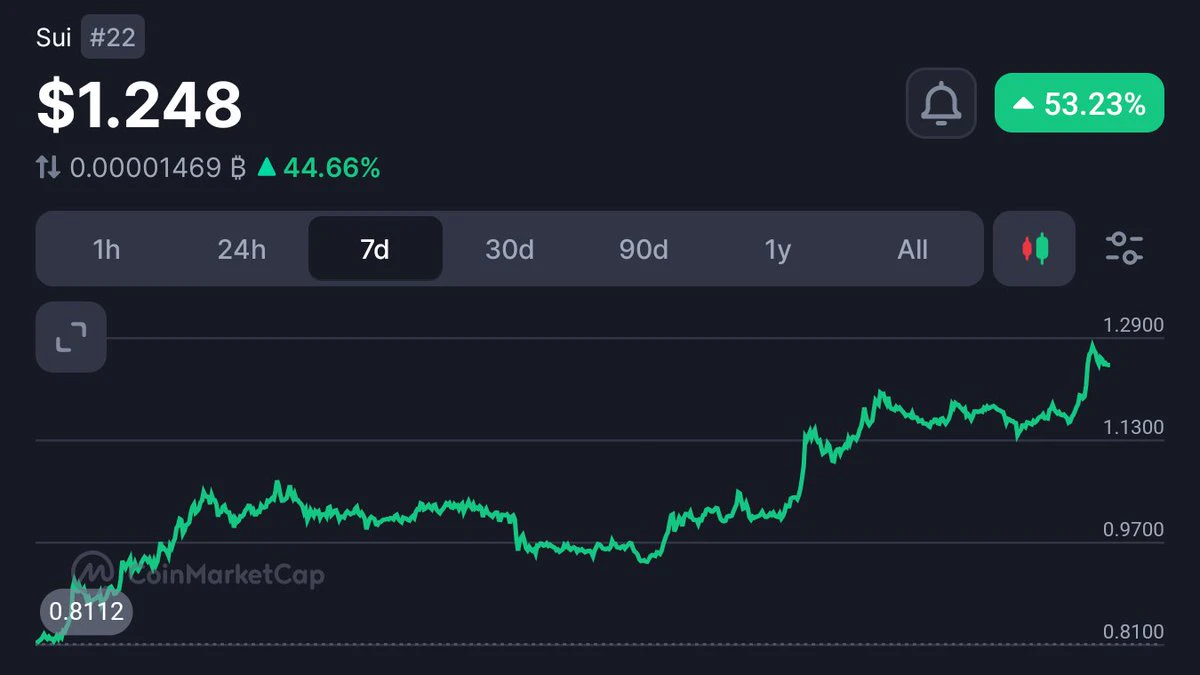The image size is (1200, 675).
Task: Tap the price alert bell icon
Action: click(941, 103)
